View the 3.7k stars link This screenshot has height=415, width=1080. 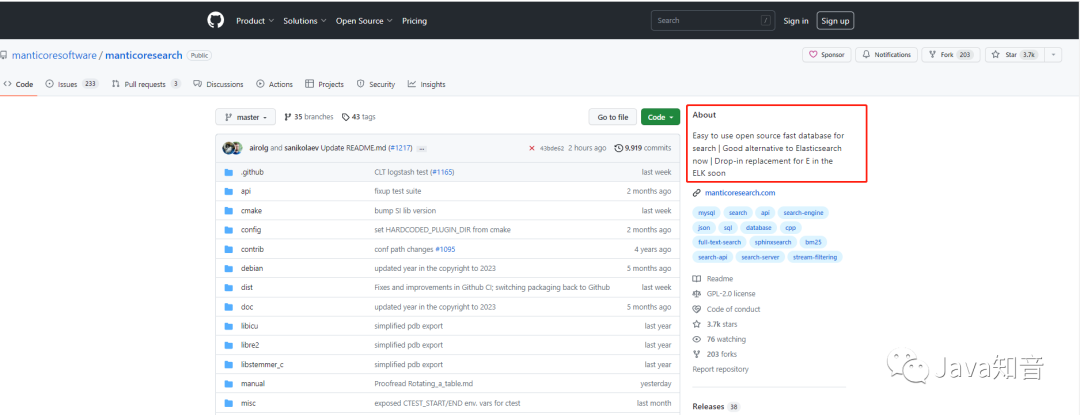point(714,324)
